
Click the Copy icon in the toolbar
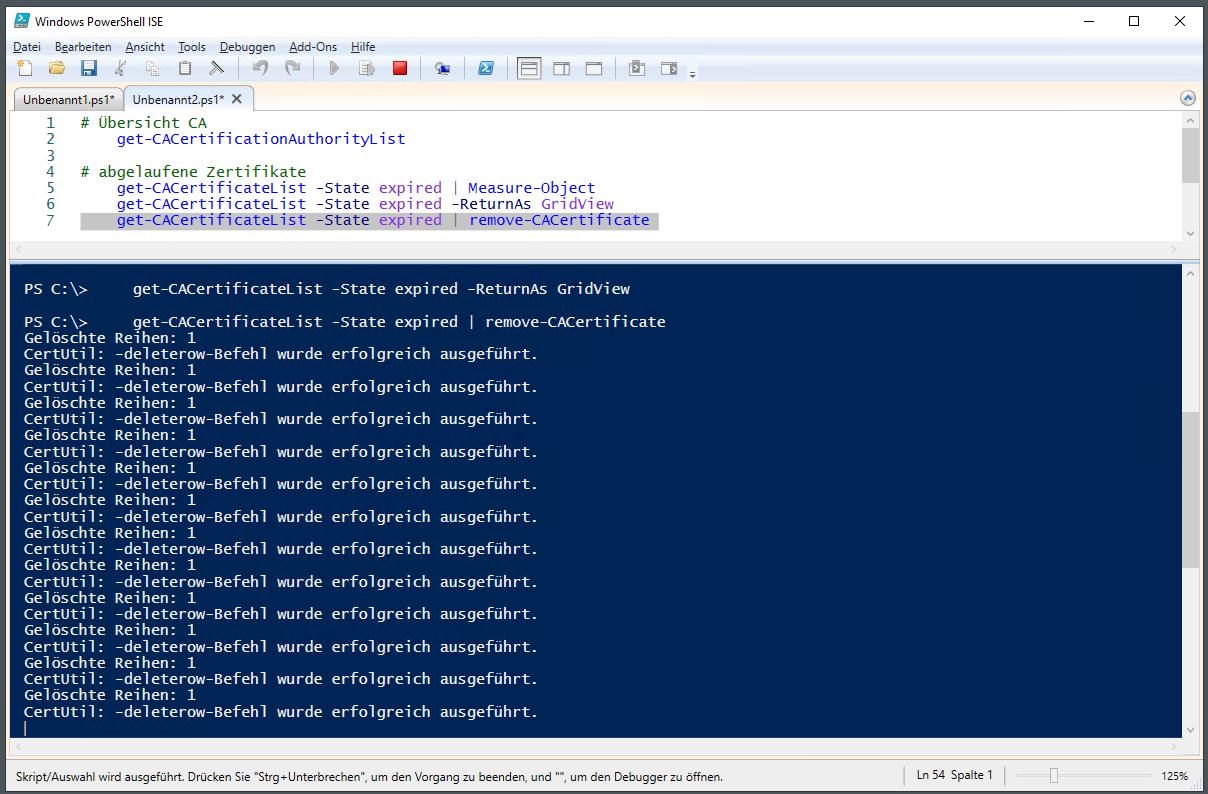(x=152, y=68)
